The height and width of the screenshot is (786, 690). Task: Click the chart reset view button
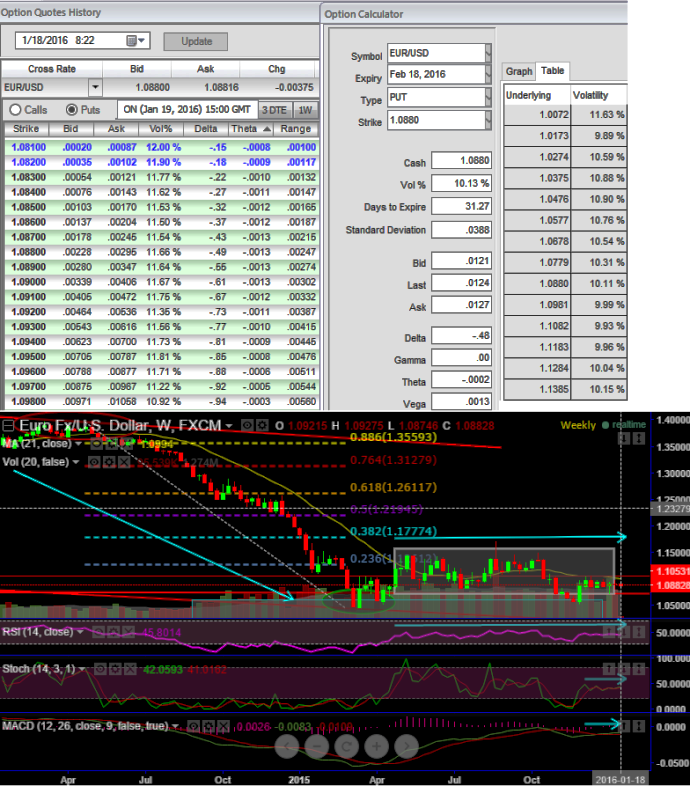pos(346,746)
